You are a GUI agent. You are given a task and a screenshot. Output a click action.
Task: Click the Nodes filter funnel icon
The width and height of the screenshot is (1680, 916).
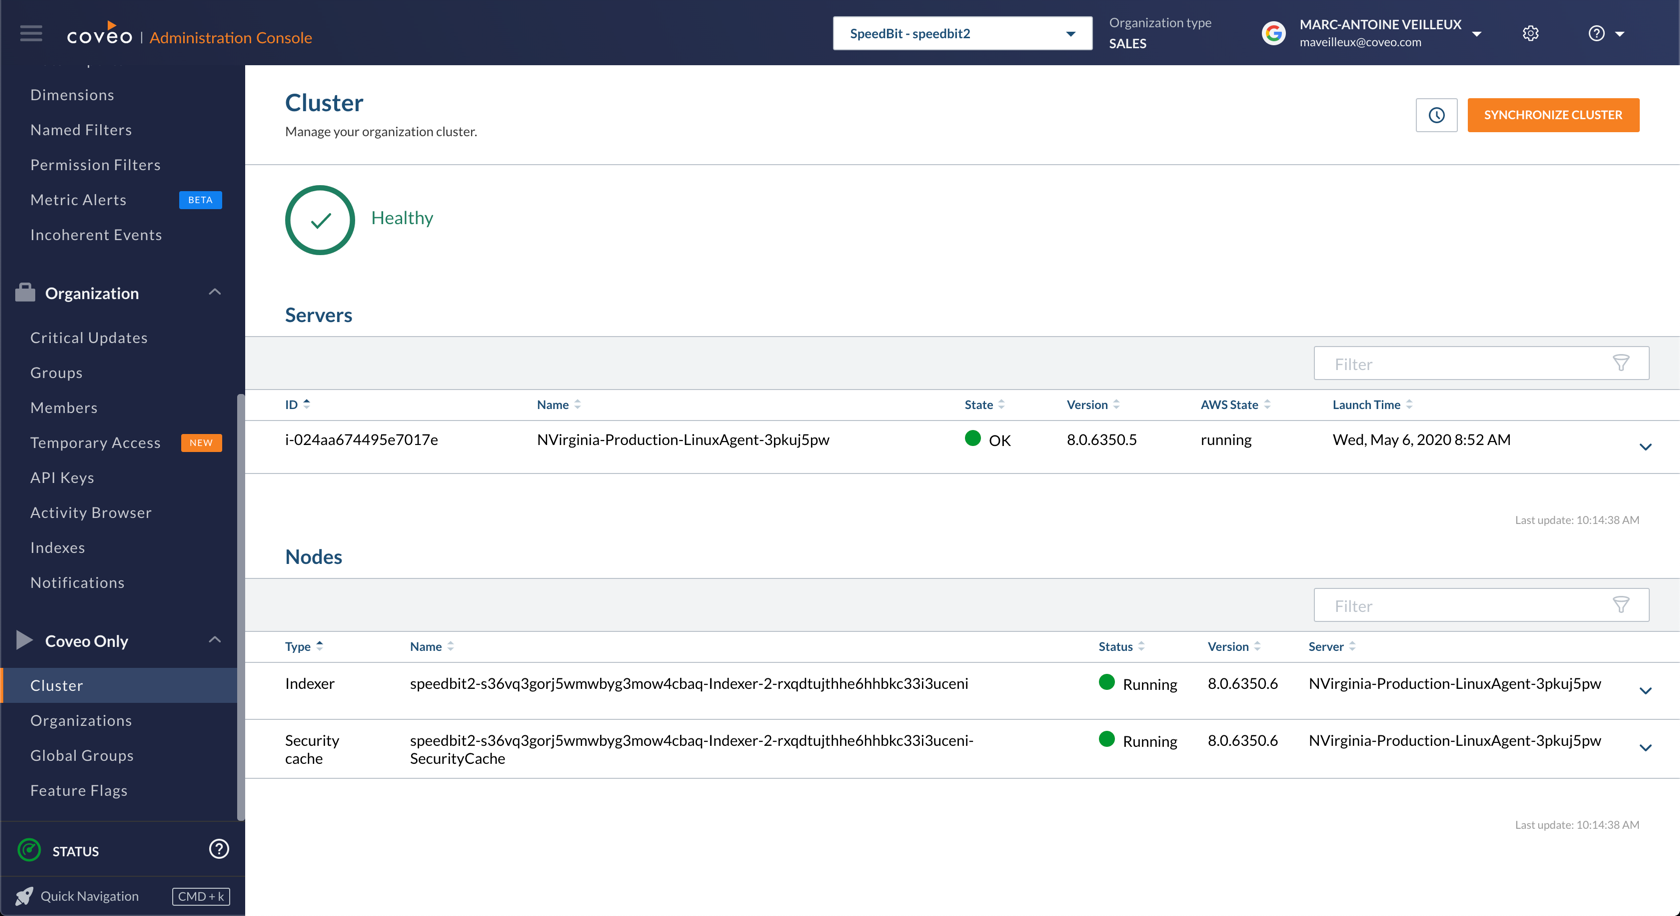pyautogui.click(x=1621, y=605)
